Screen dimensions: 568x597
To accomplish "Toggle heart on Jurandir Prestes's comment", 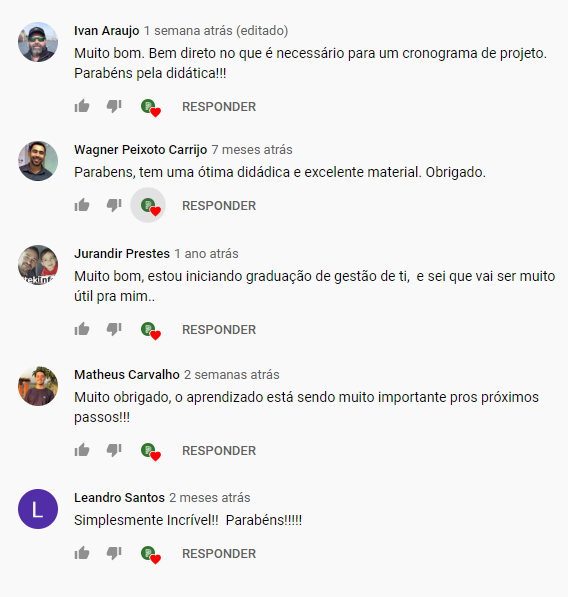I will point(150,330).
